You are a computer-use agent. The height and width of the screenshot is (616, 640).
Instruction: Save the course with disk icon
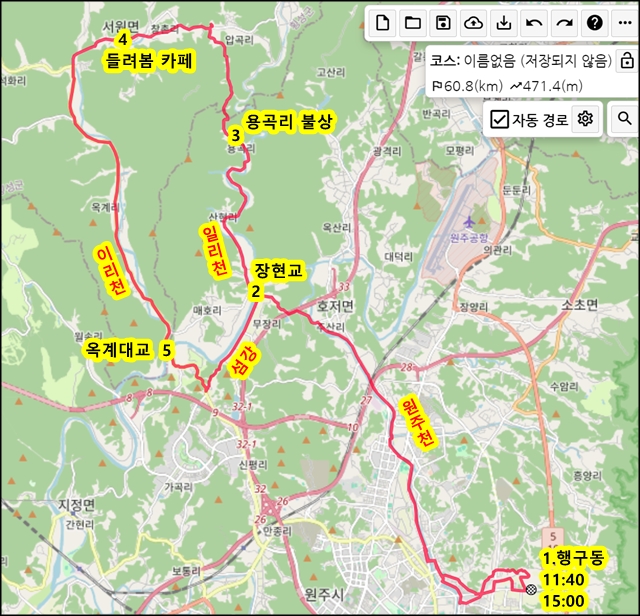pos(443,23)
